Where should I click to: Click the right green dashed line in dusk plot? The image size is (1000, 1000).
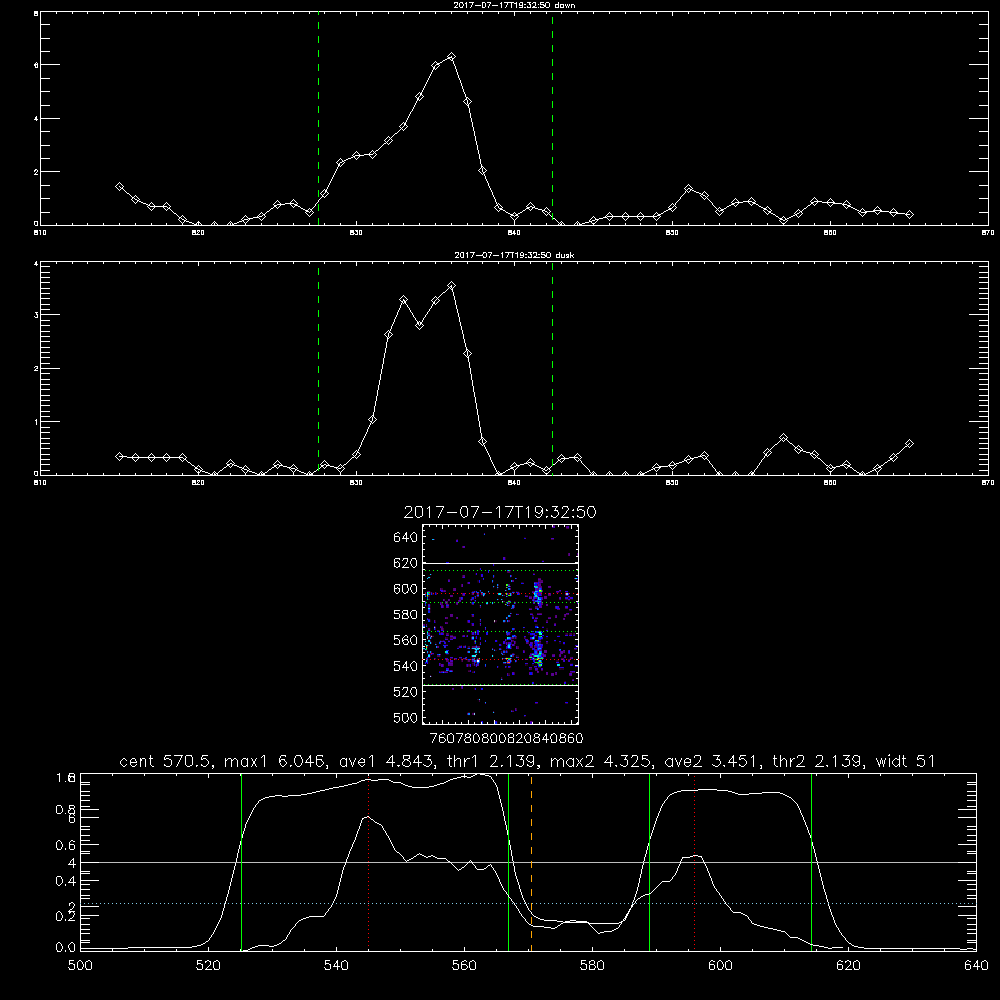pos(552,369)
